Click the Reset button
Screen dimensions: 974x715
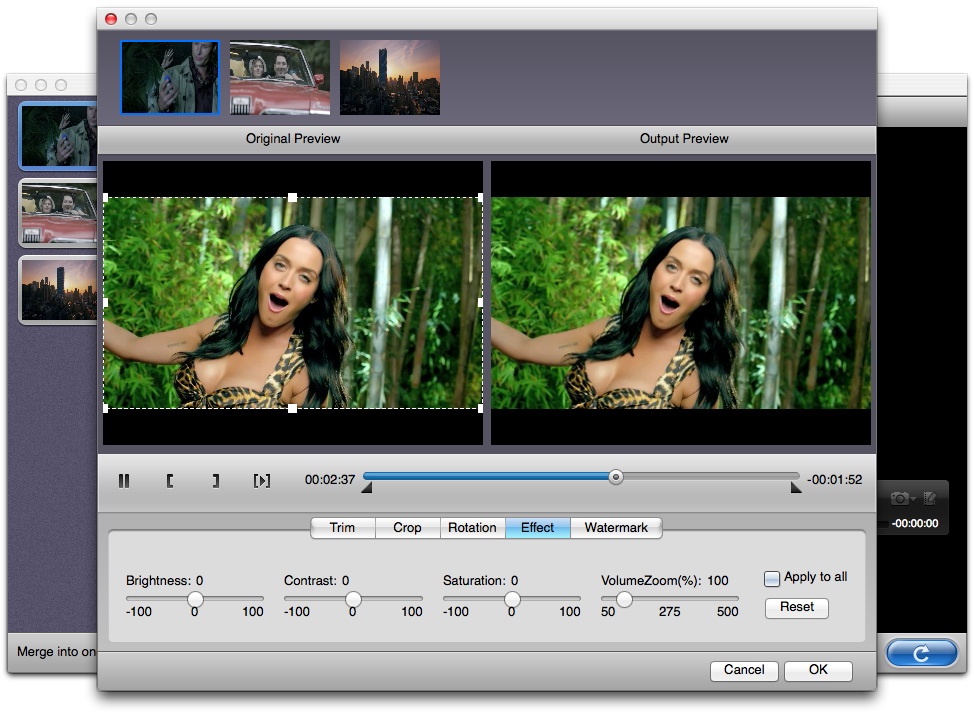797,607
